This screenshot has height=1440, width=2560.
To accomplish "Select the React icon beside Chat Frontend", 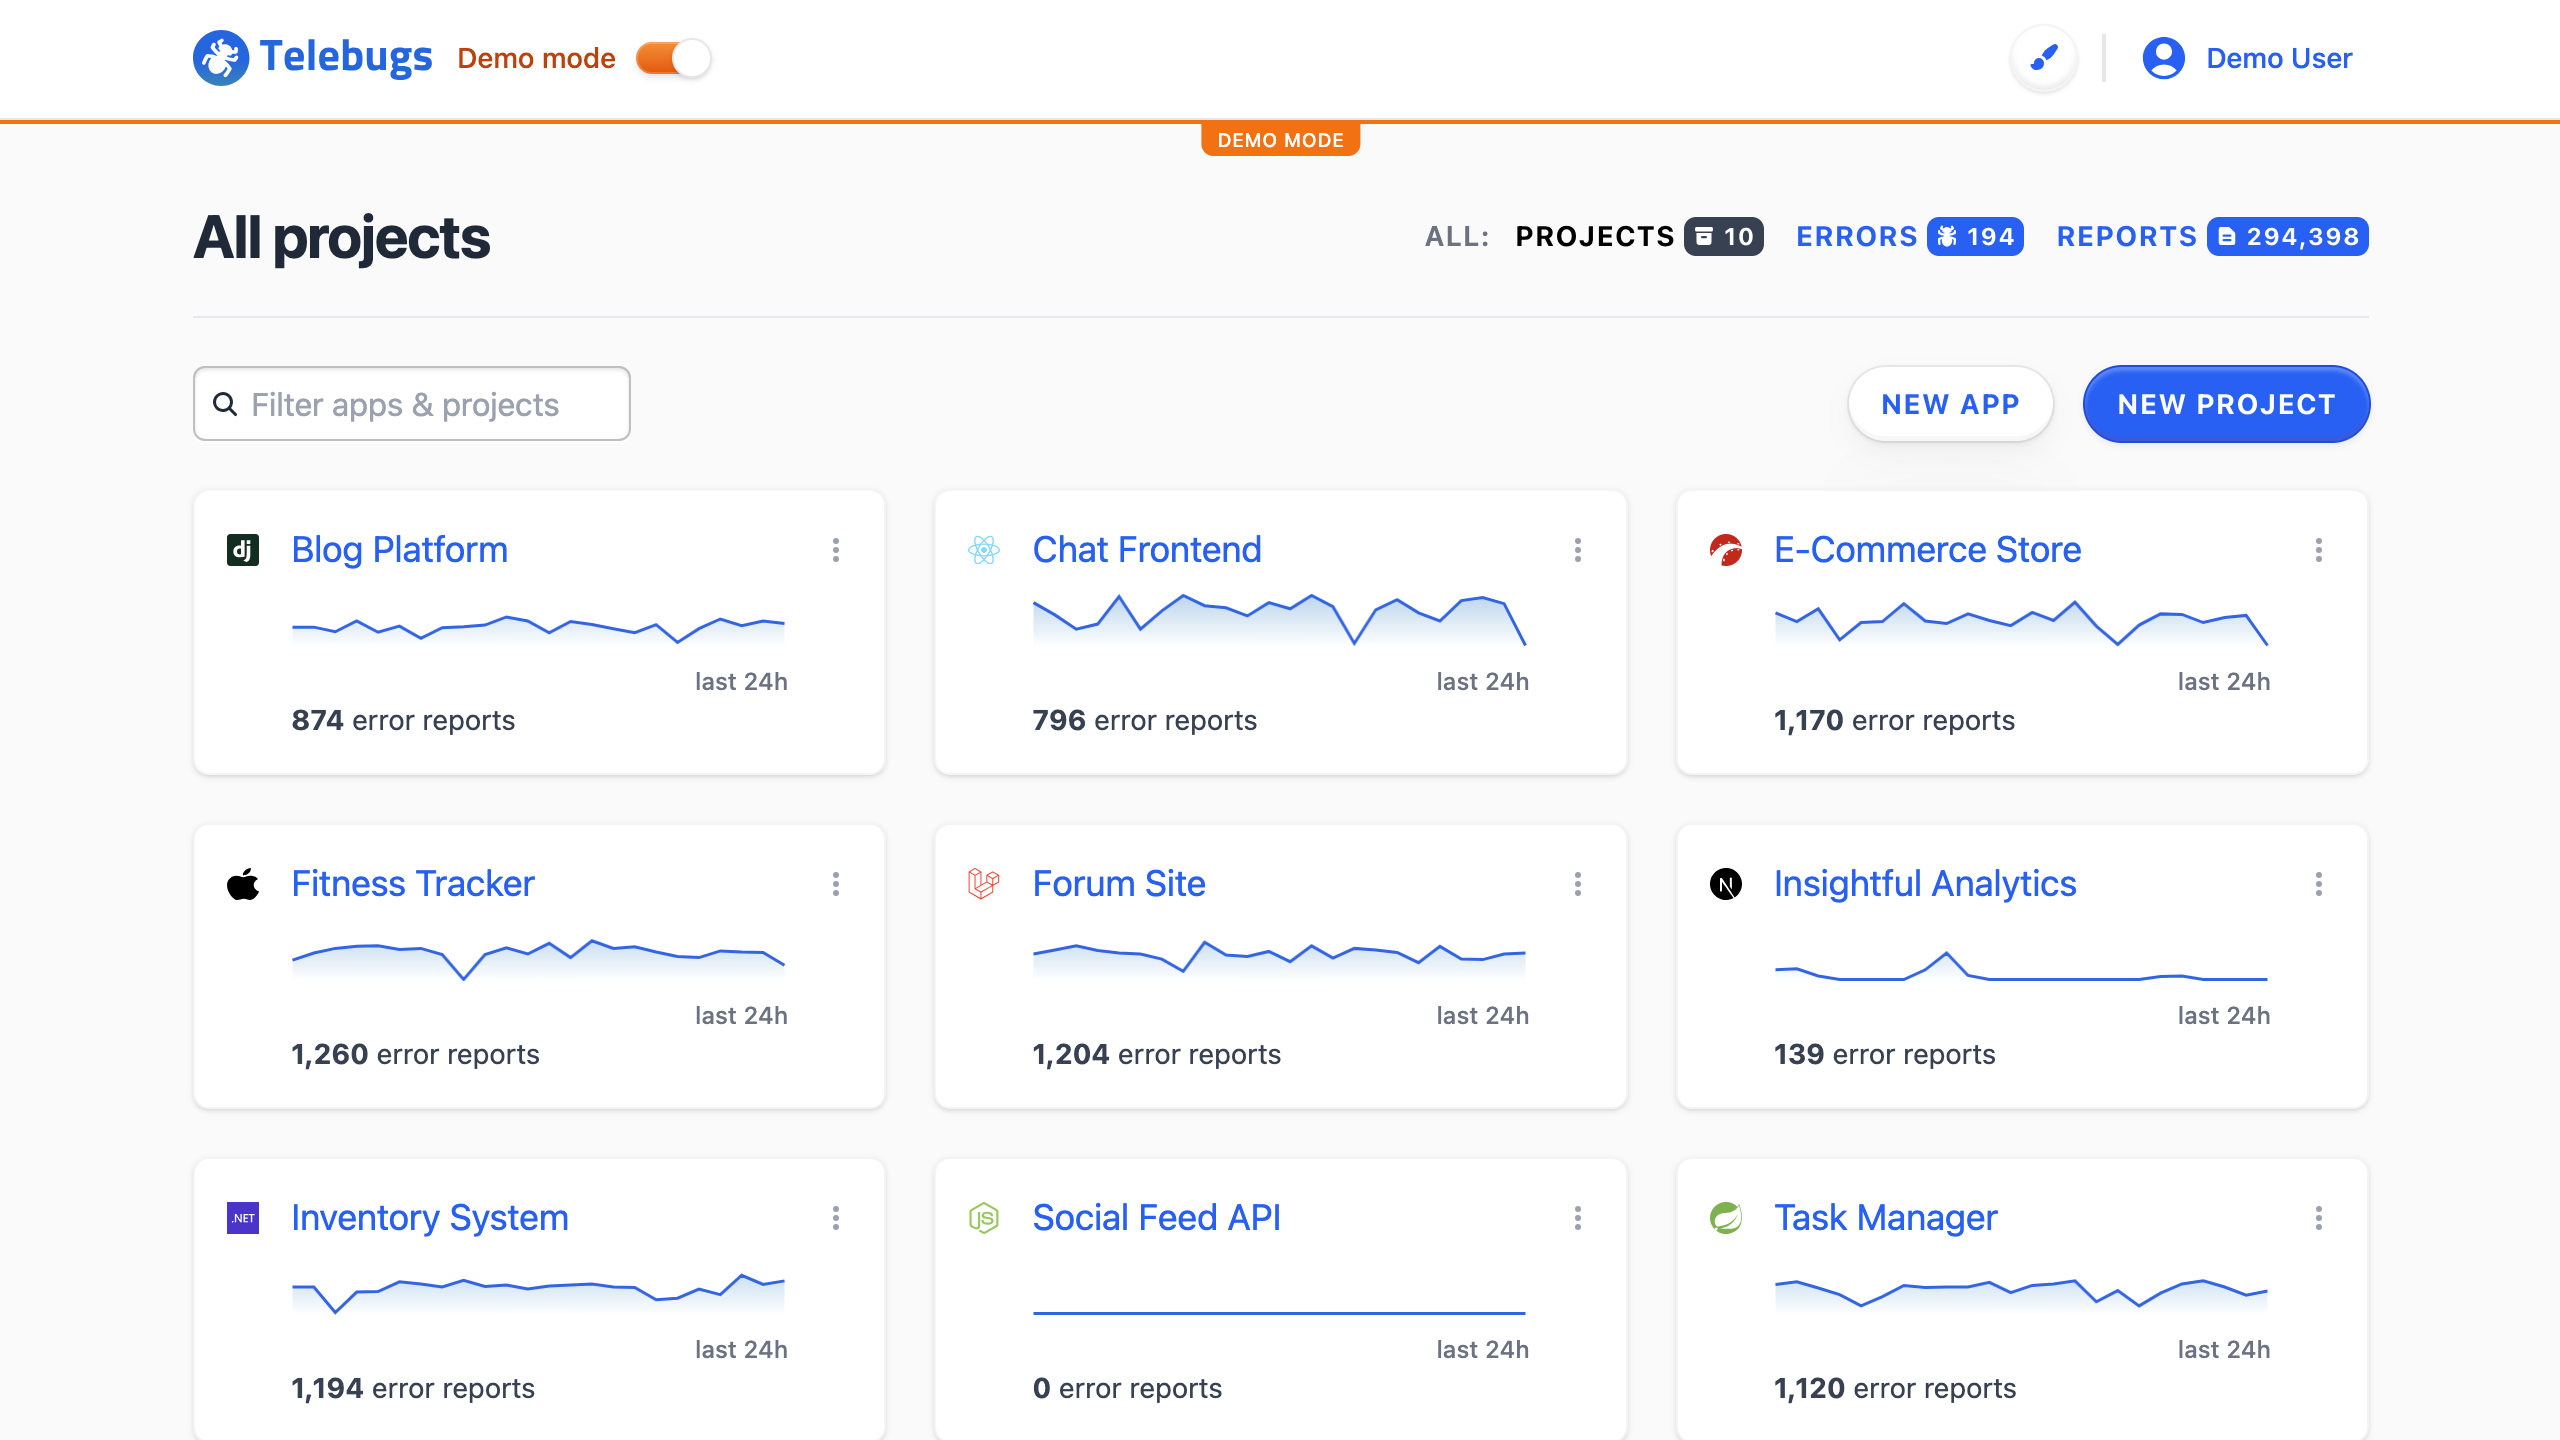I will (984, 549).
